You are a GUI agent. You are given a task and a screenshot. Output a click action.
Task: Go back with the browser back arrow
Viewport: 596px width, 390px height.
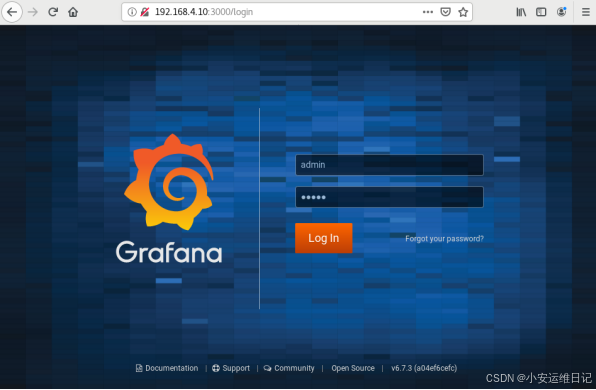pyautogui.click(x=12, y=12)
